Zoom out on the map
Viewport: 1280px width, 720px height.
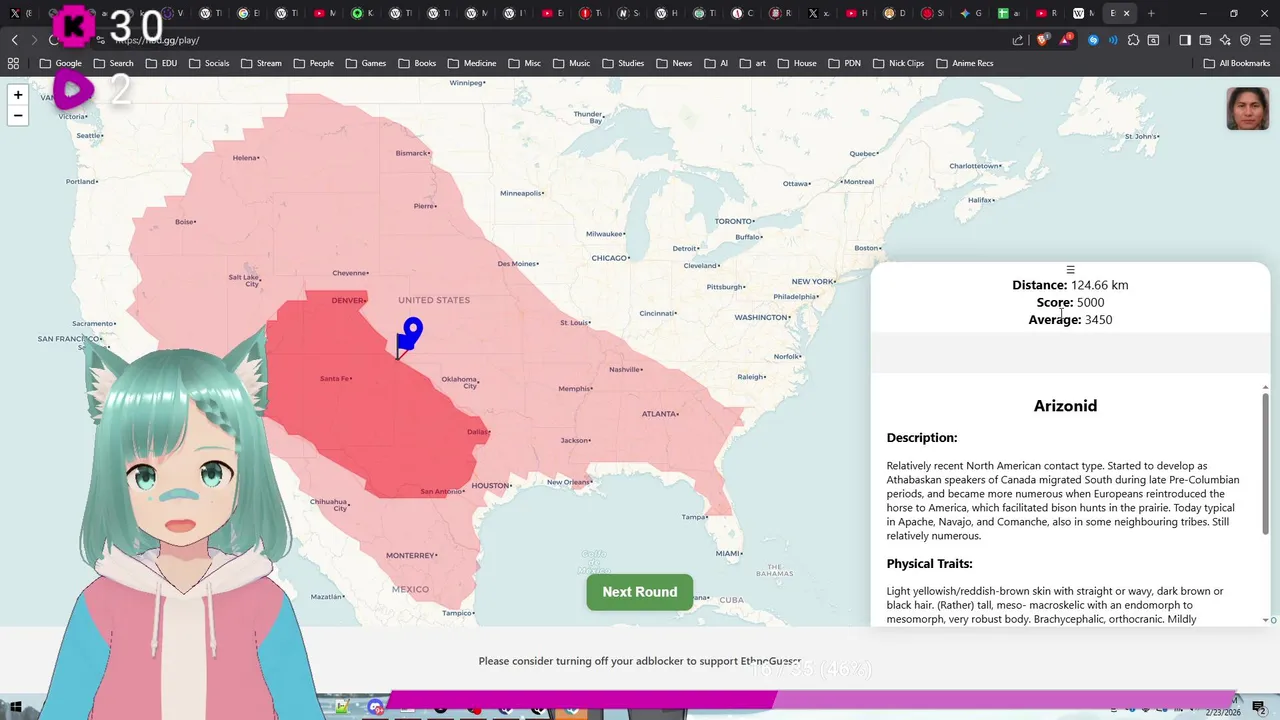[17, 116]
